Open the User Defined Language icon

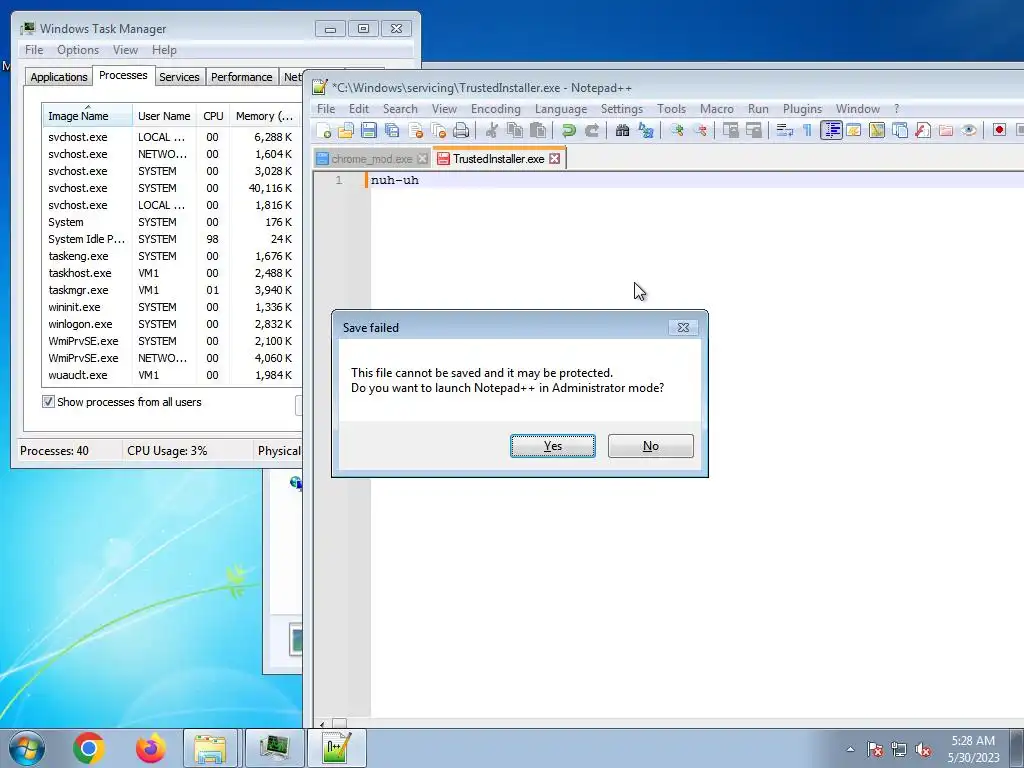pyautogui.click(x=854, y=131)
